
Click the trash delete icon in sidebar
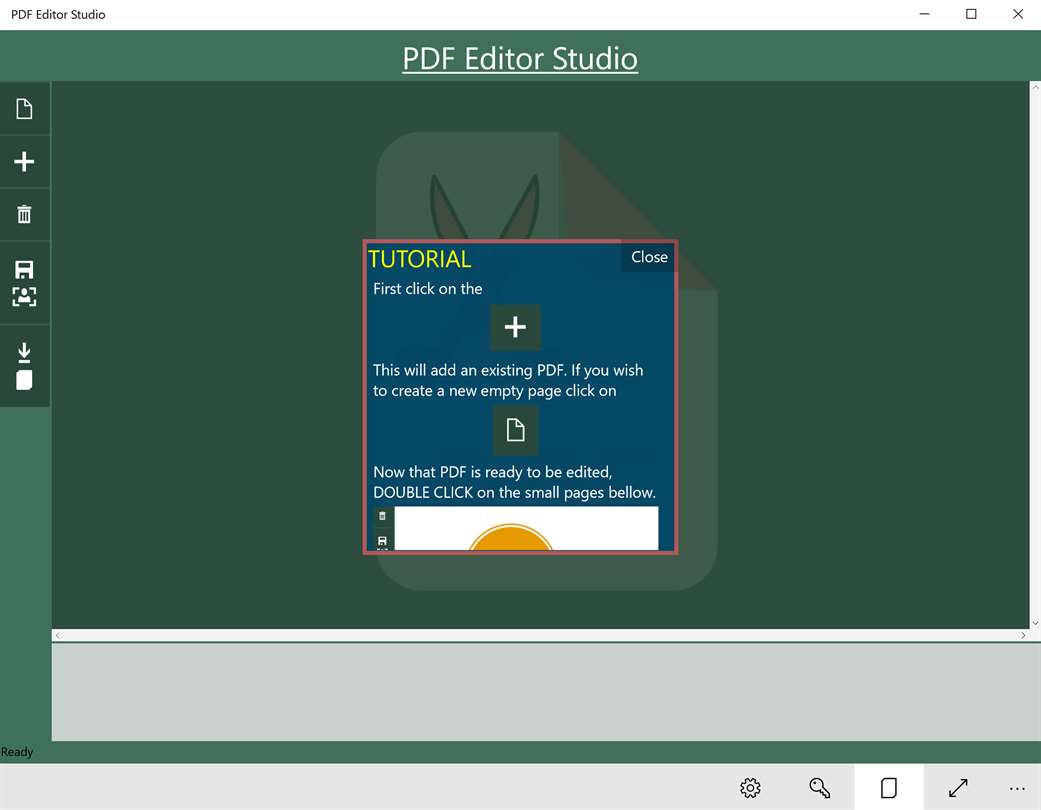tap(25, 214)
